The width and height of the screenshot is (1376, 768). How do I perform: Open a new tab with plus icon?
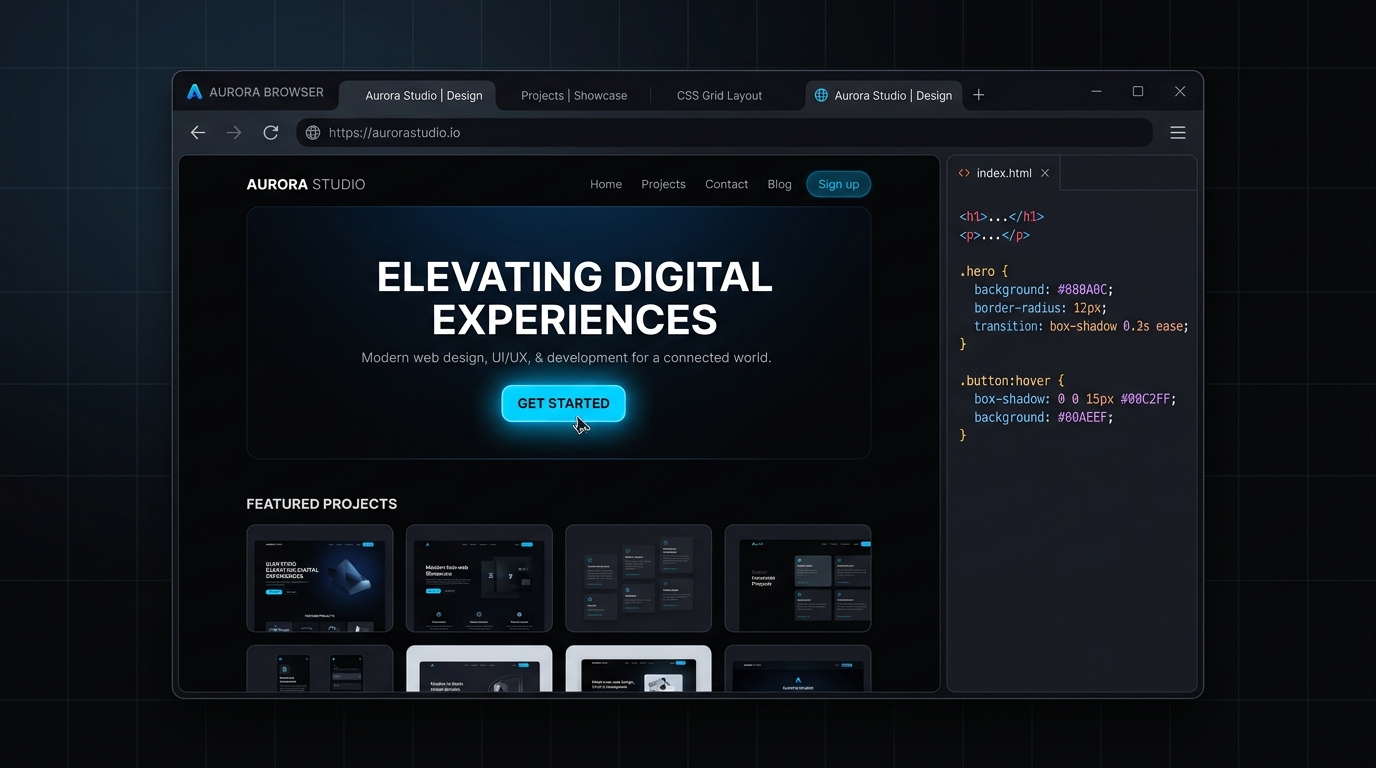click(979, 95)
